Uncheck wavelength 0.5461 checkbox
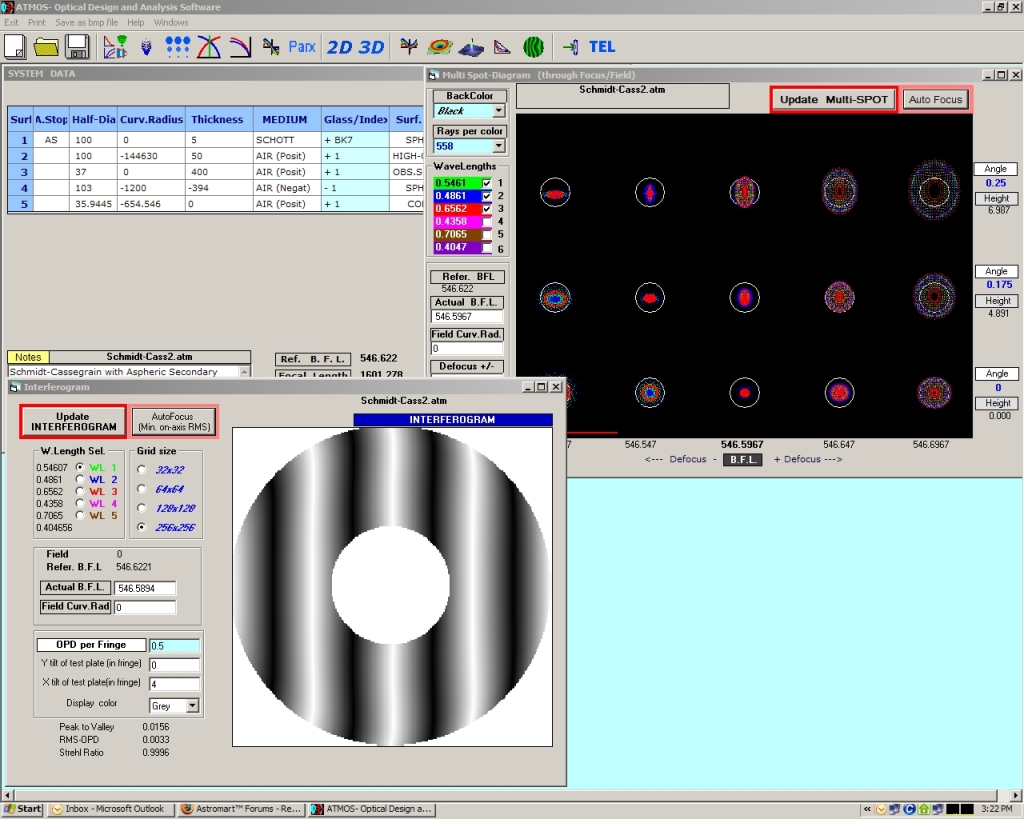Image resolution: width=1024 pixels, height=819 pixels. pyautogui.click(x=487, y=183)
